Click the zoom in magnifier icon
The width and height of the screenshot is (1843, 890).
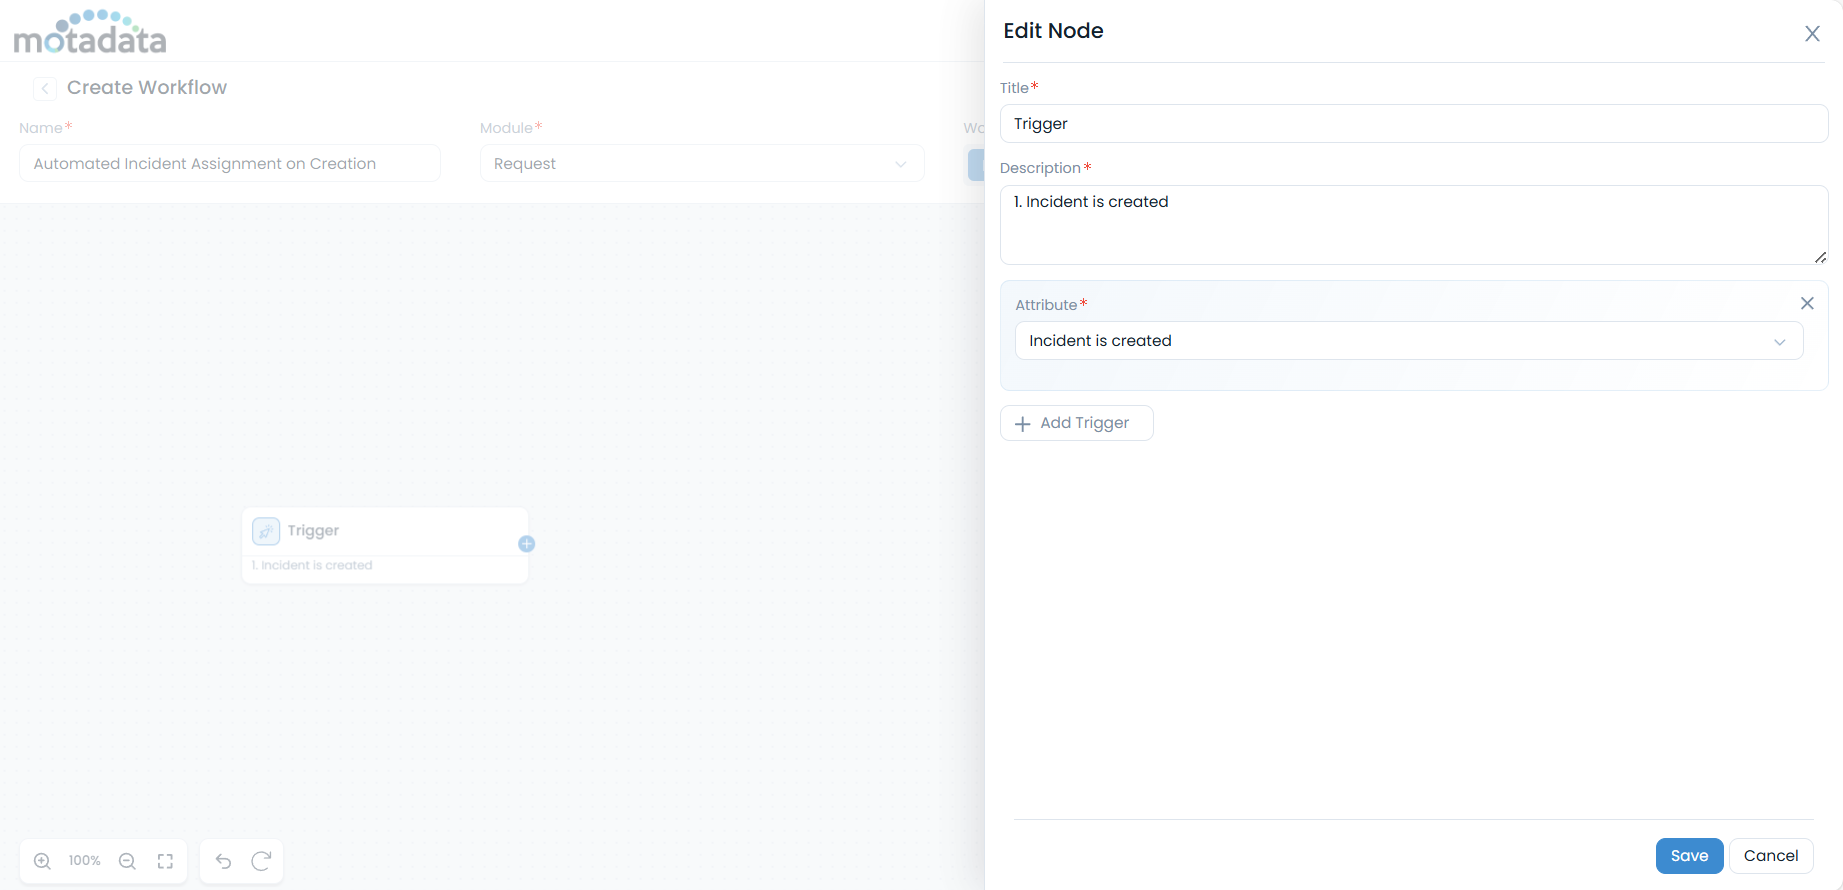[x=42, y=861]
